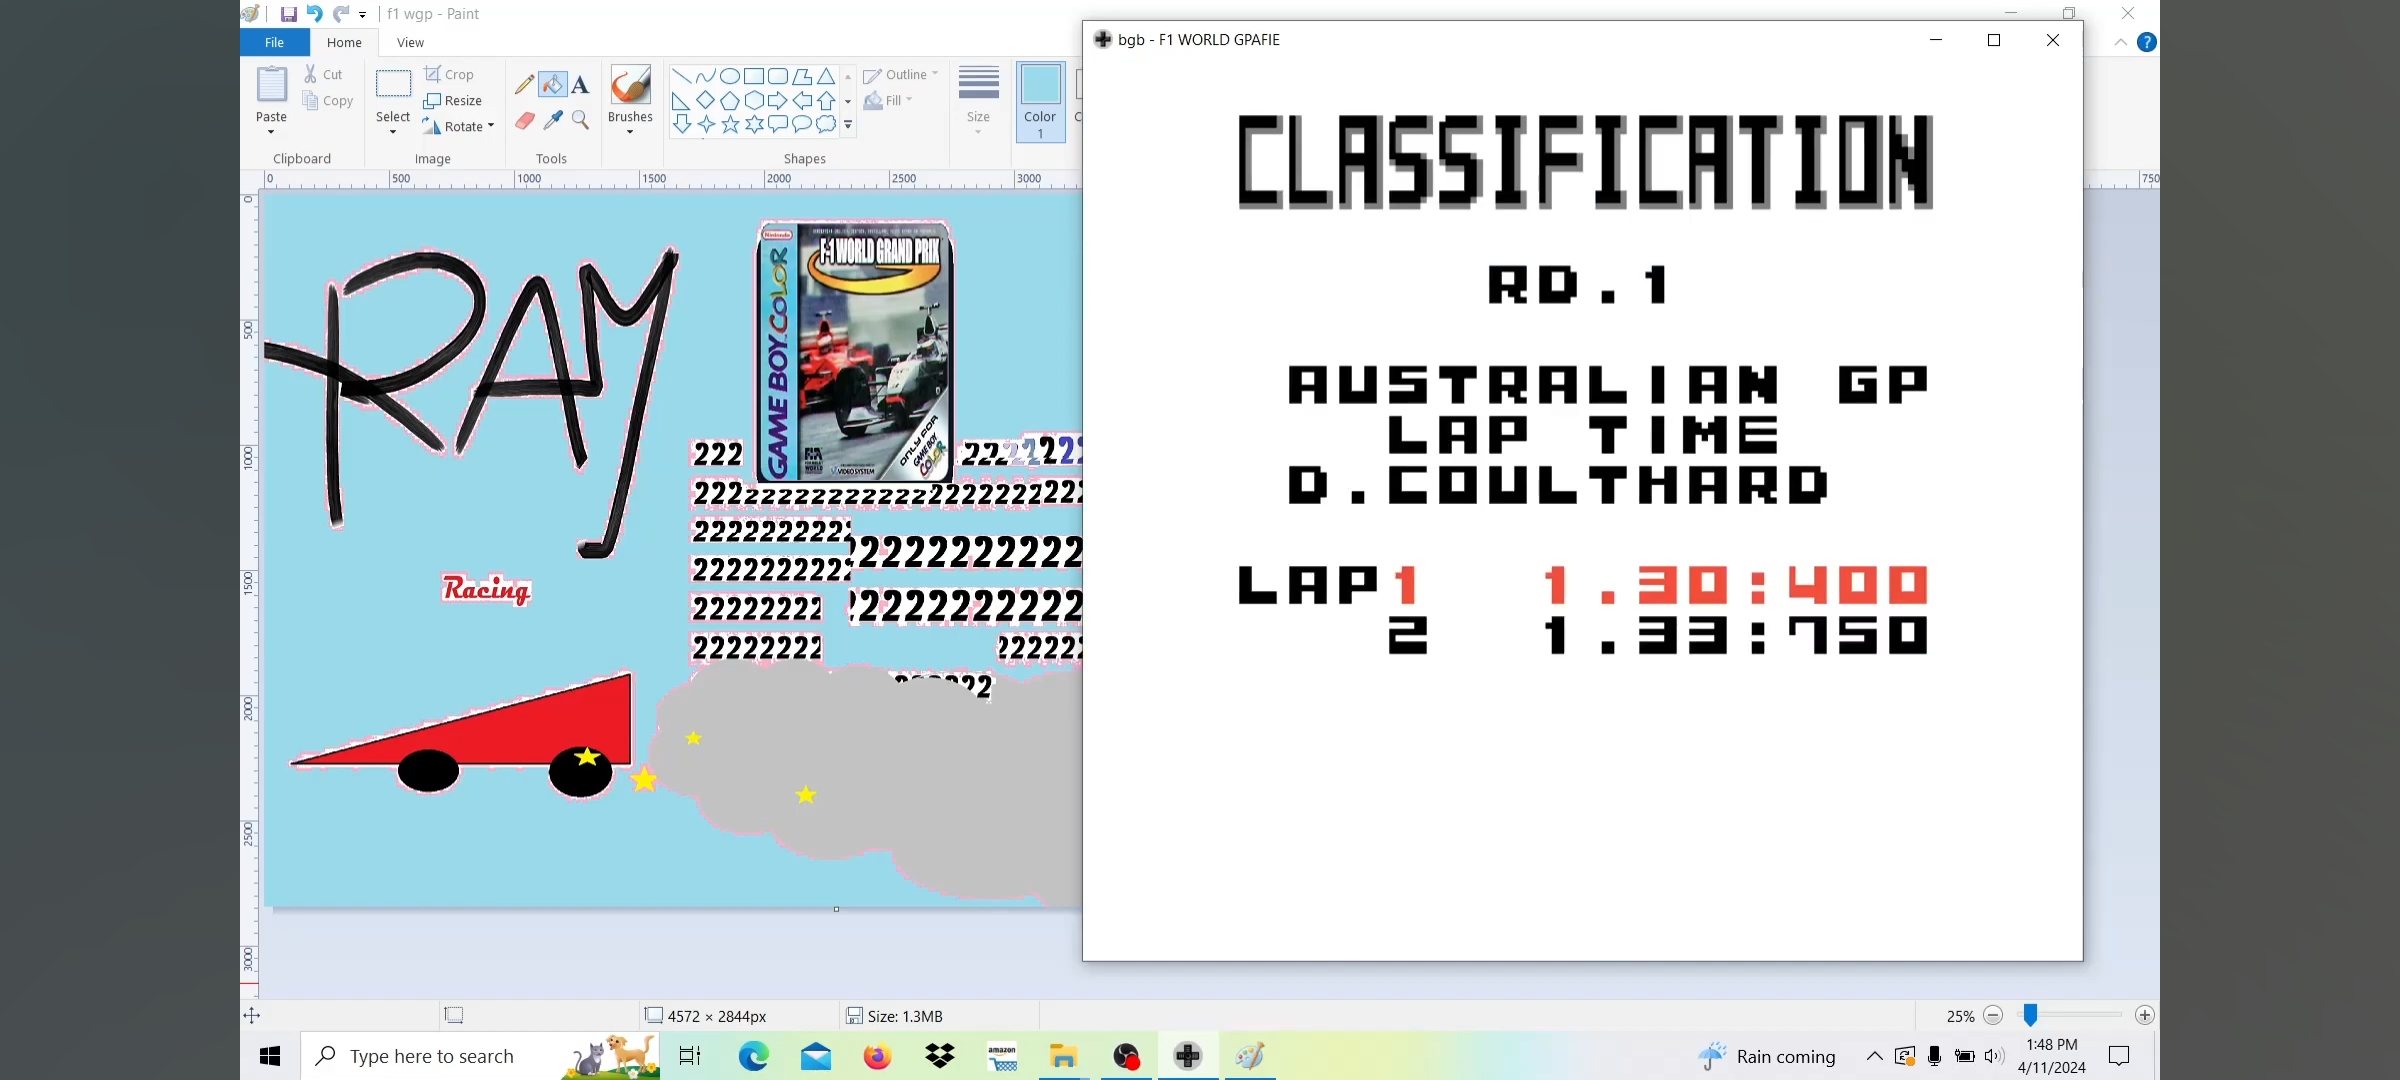The image size is (2400, 1080).
Task: Click the Resize button
Action: click(453, 100)
